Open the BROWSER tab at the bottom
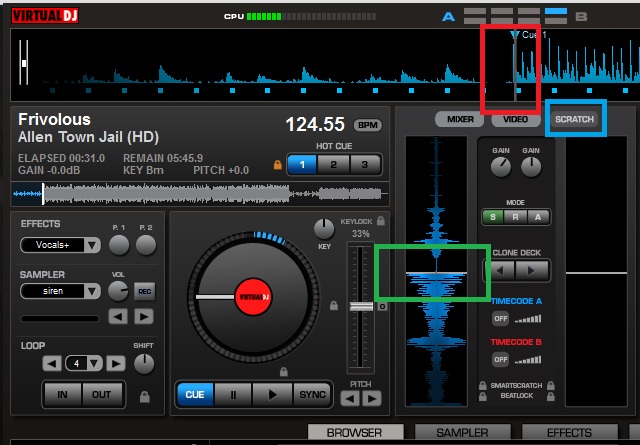640x445 pixels. [357, 433]
